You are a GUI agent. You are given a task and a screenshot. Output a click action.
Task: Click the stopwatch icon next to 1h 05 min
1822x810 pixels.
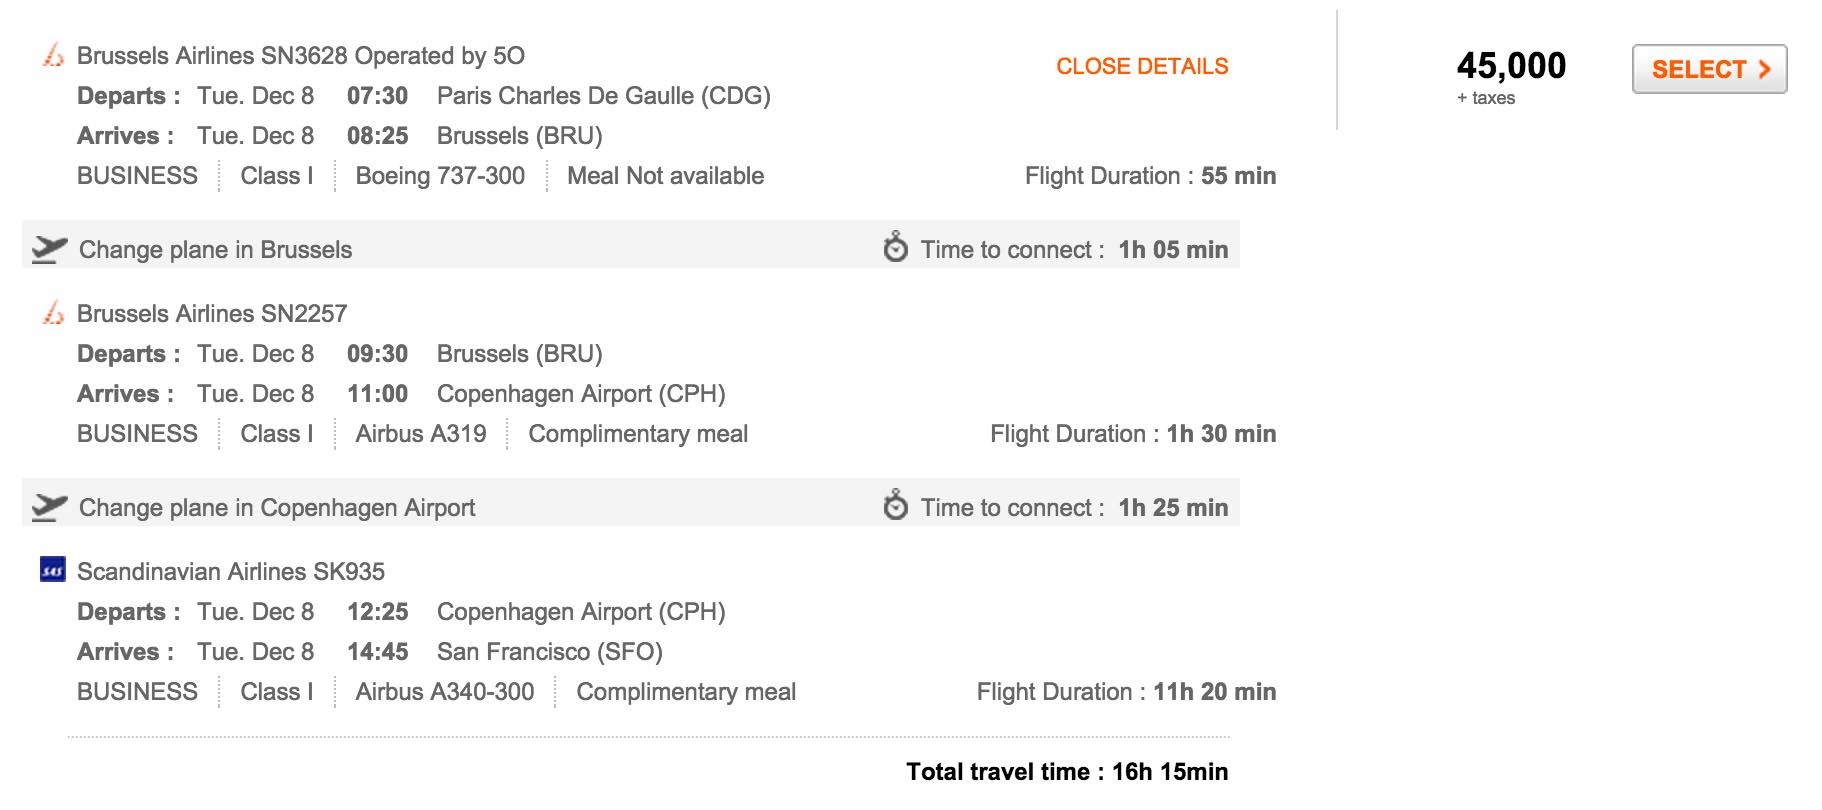coord(896,247)
